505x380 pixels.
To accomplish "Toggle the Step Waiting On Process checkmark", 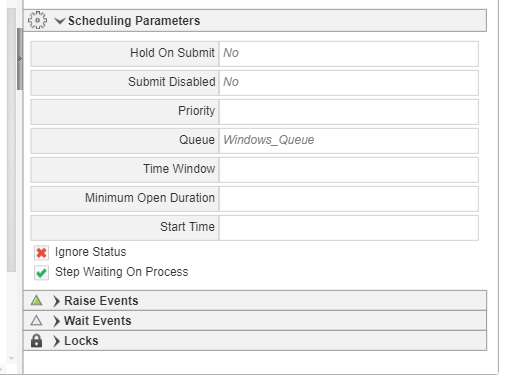I will pyautogui.click(x=41, y=273).
